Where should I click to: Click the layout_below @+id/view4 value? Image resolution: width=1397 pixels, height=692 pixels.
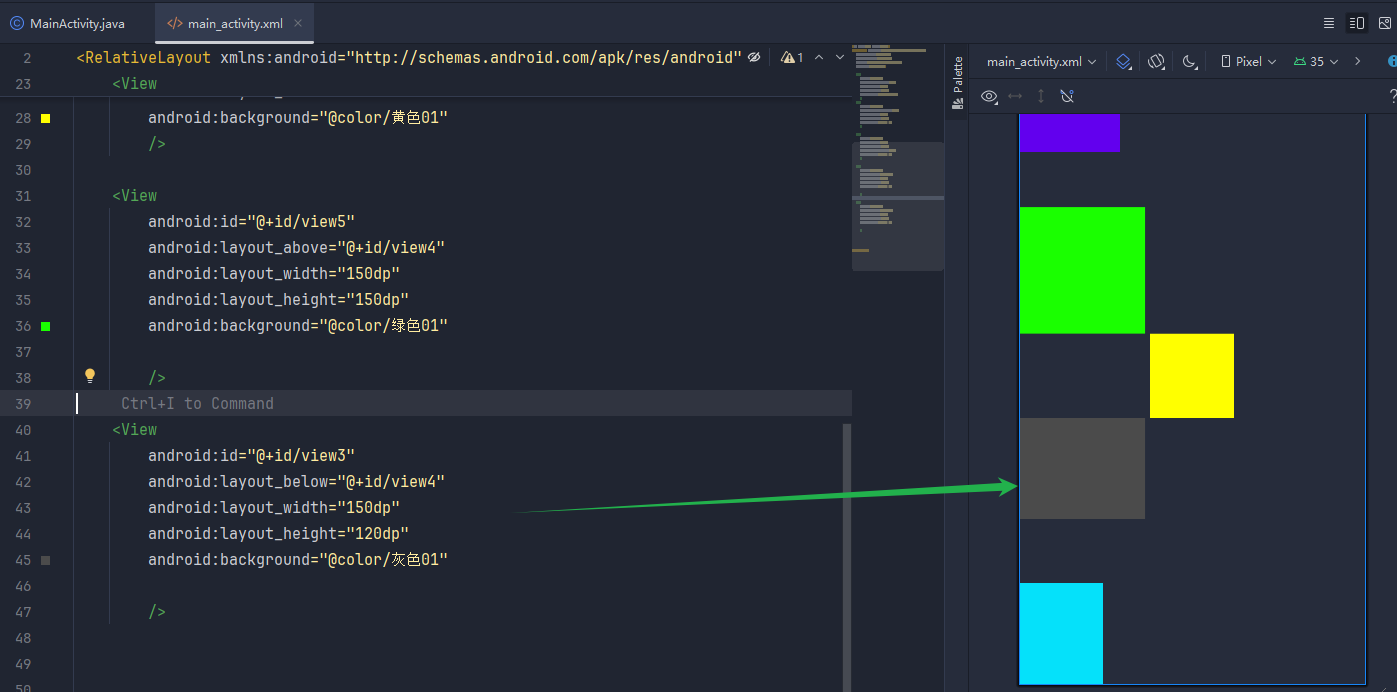point(391,482)
